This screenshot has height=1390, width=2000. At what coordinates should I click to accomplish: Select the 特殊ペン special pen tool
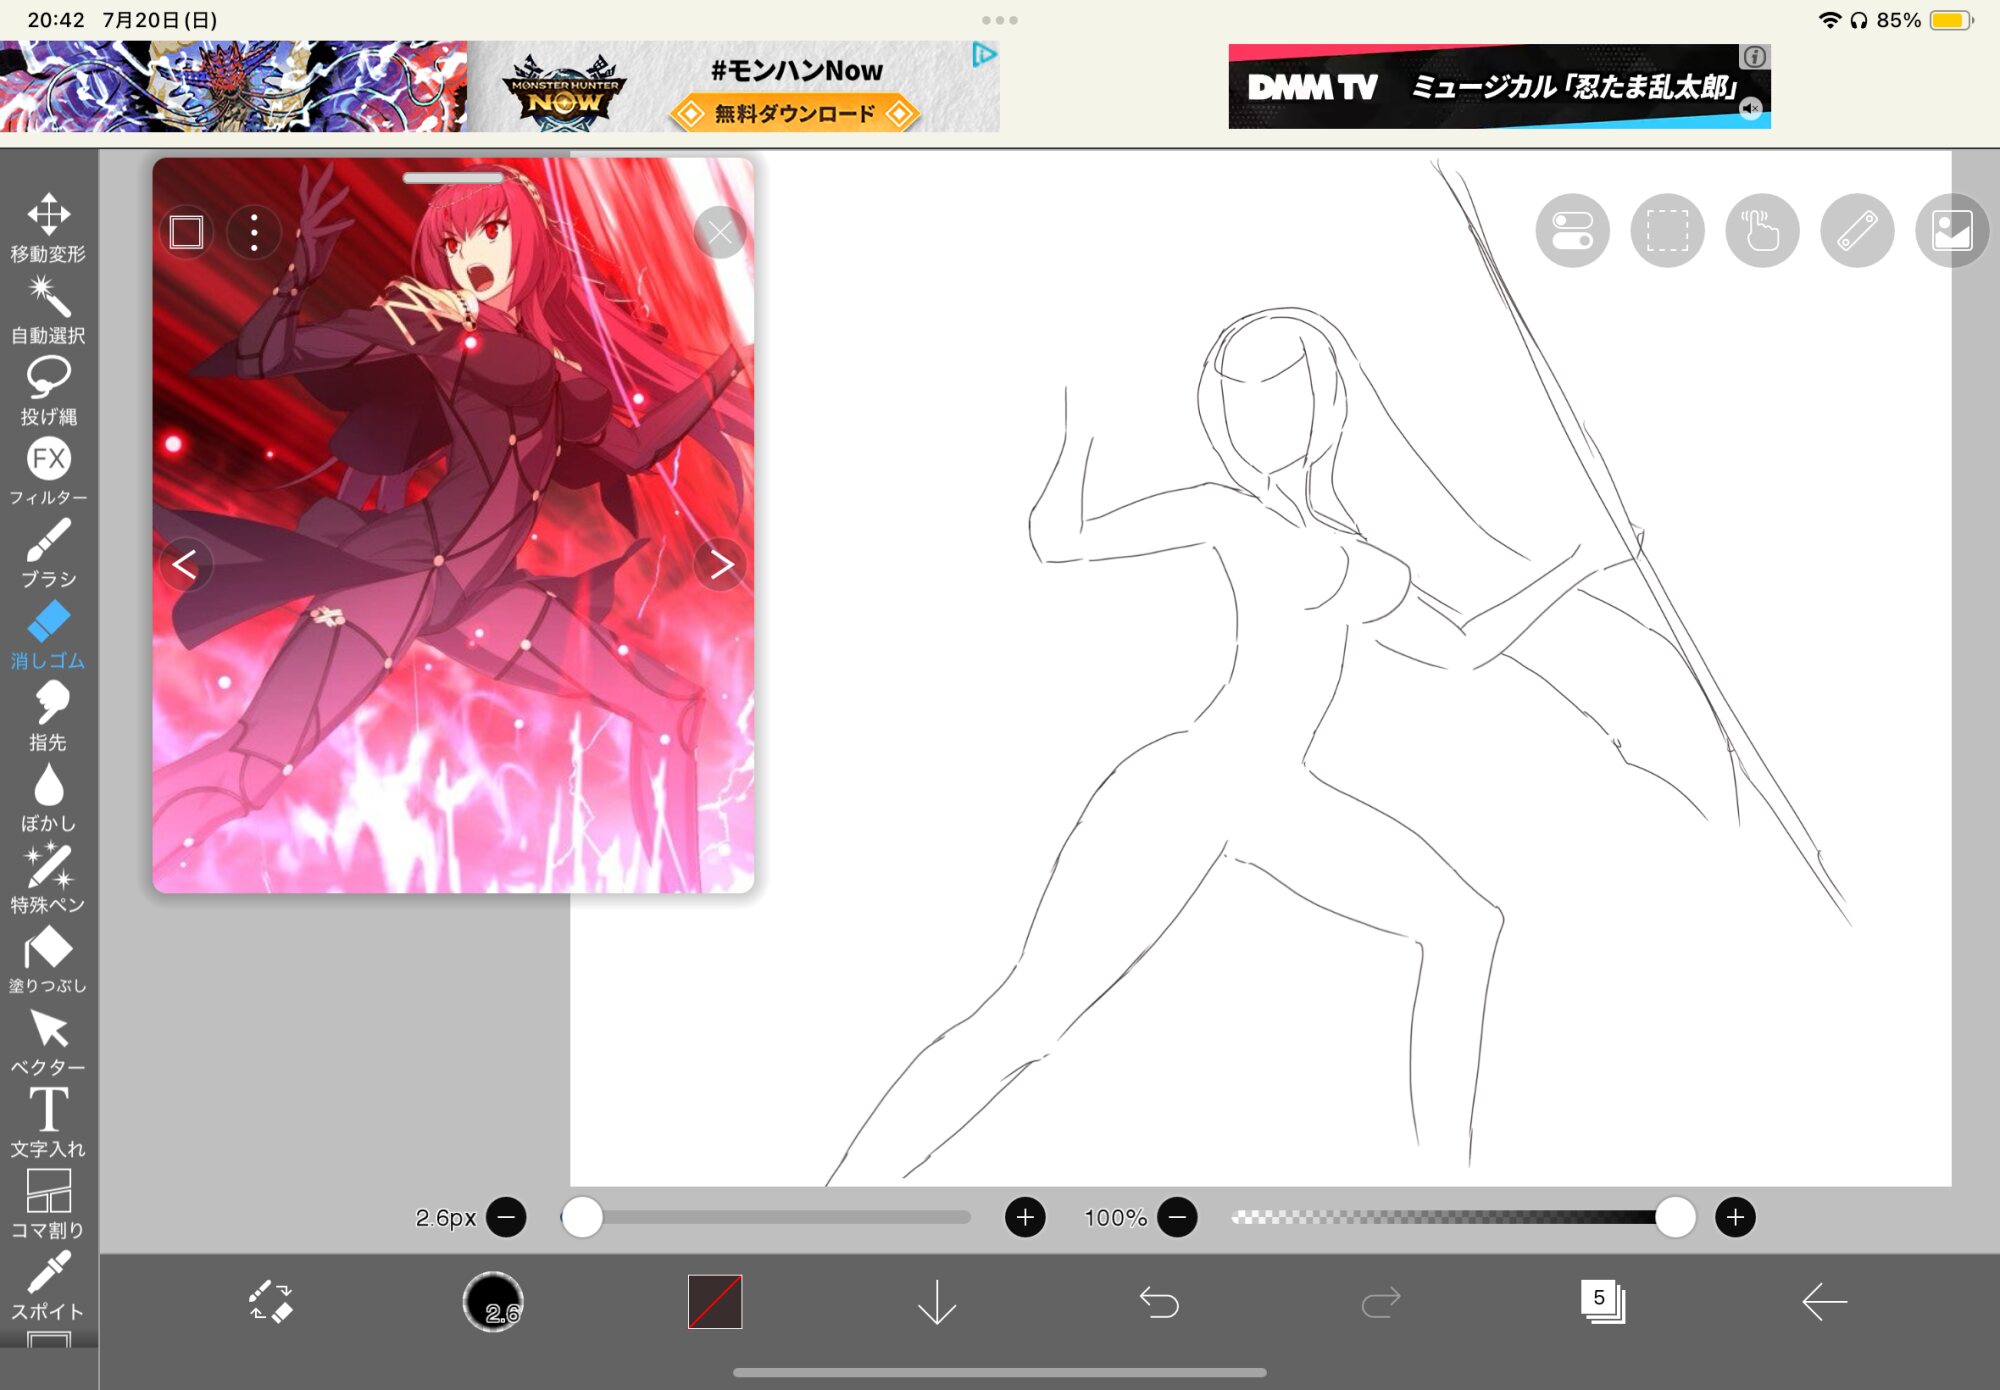[x=48, y=878]
